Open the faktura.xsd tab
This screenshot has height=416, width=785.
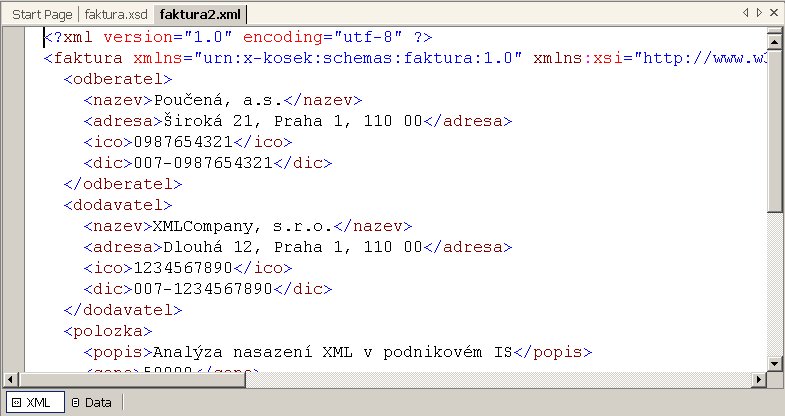(117, 15)
